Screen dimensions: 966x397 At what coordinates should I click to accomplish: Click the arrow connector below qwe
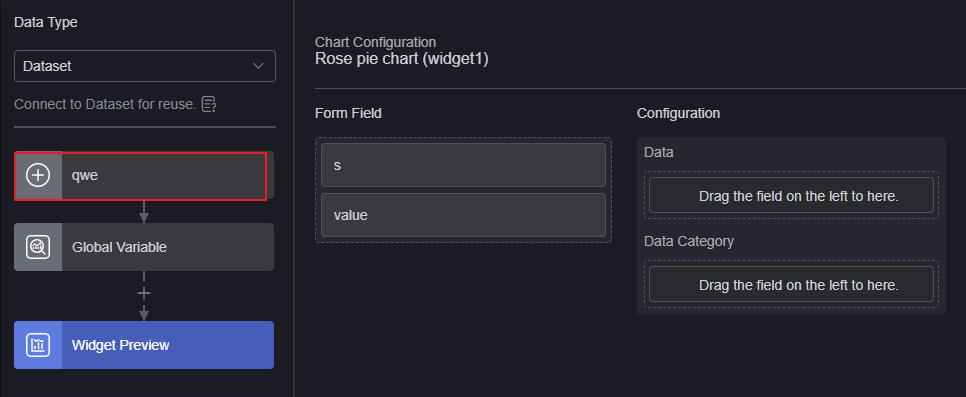[144, 211]
